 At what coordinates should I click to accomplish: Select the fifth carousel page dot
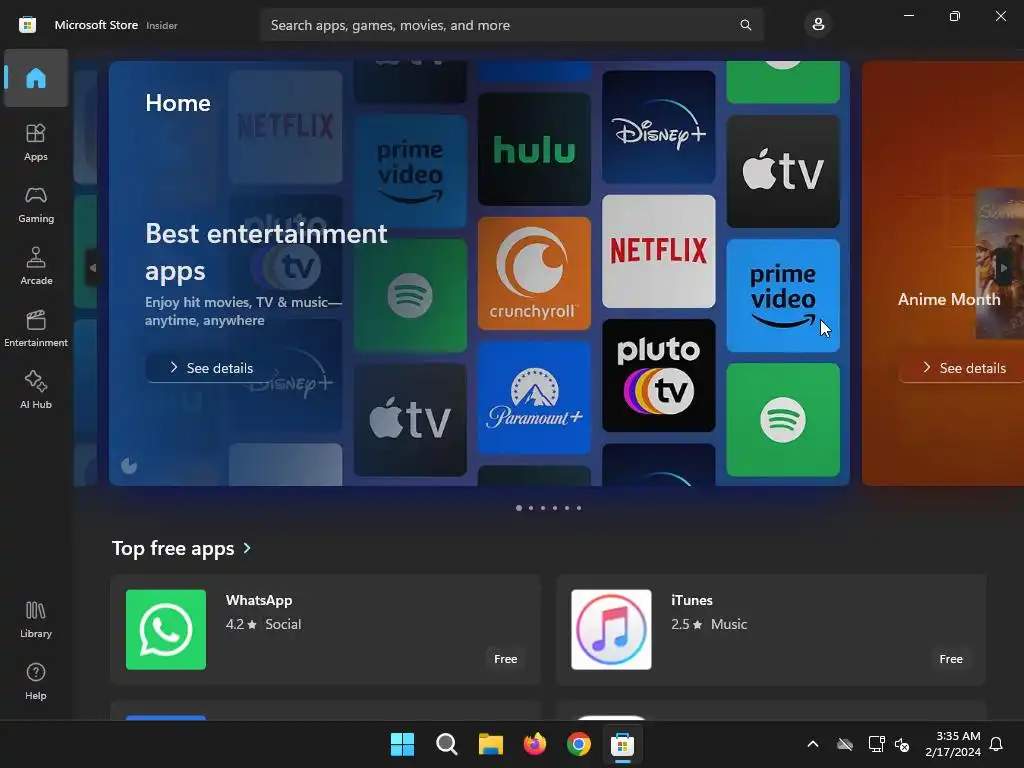(567, 507)
